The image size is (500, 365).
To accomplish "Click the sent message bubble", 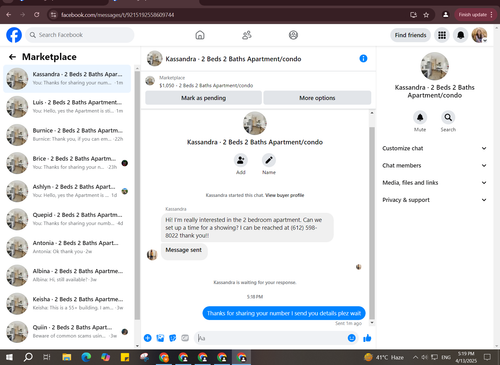I will [x=284, y=313].
